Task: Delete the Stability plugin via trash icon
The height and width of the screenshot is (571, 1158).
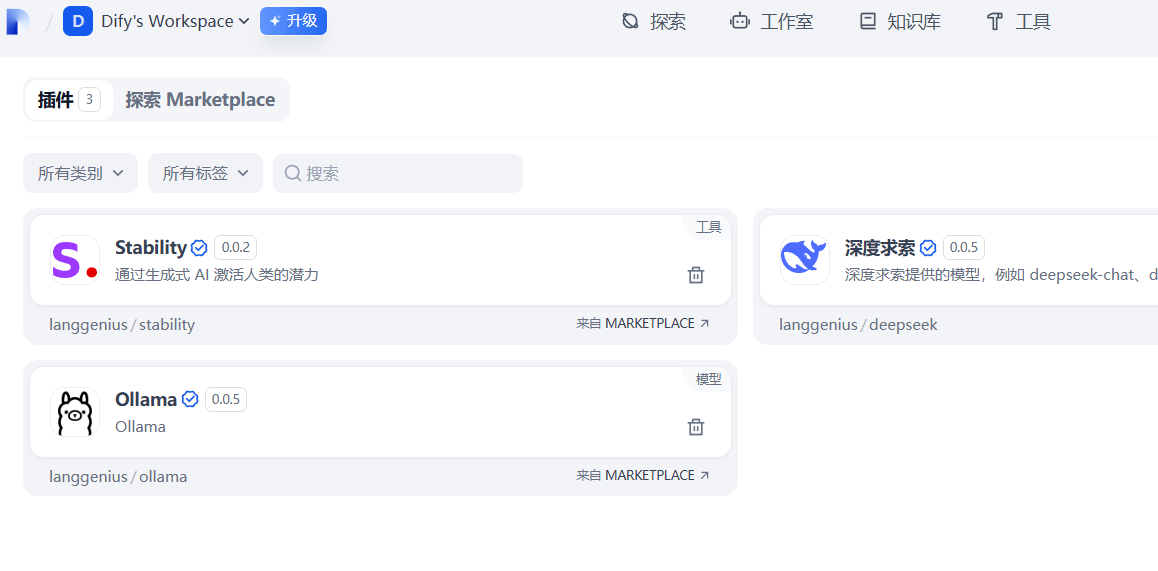Action: click(696, 275)
